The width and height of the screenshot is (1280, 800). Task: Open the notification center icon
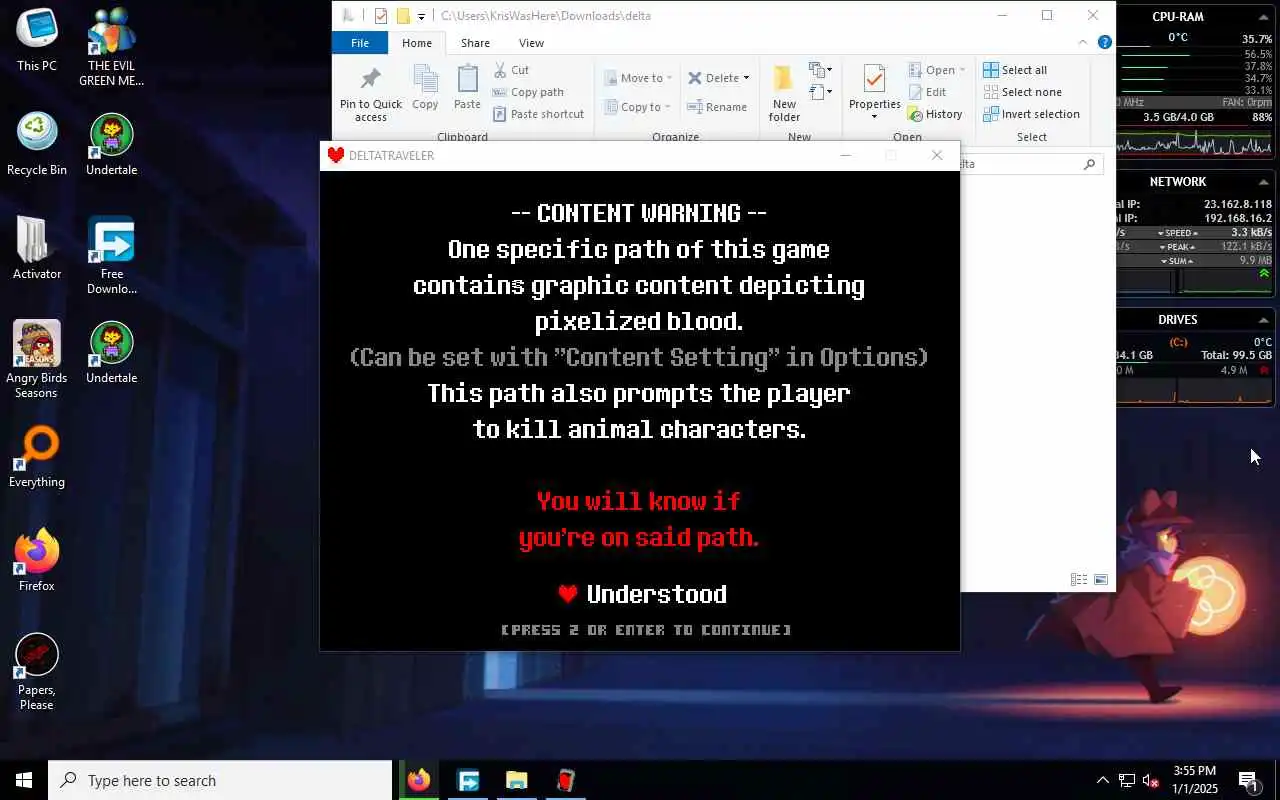coord(1248,781)
